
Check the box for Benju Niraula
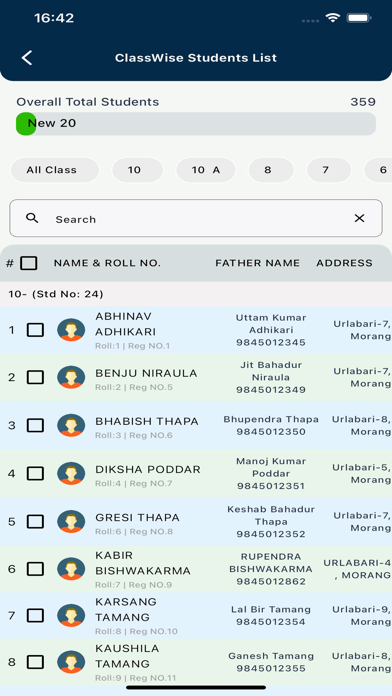pyautogui.click(x=36, y=377)
